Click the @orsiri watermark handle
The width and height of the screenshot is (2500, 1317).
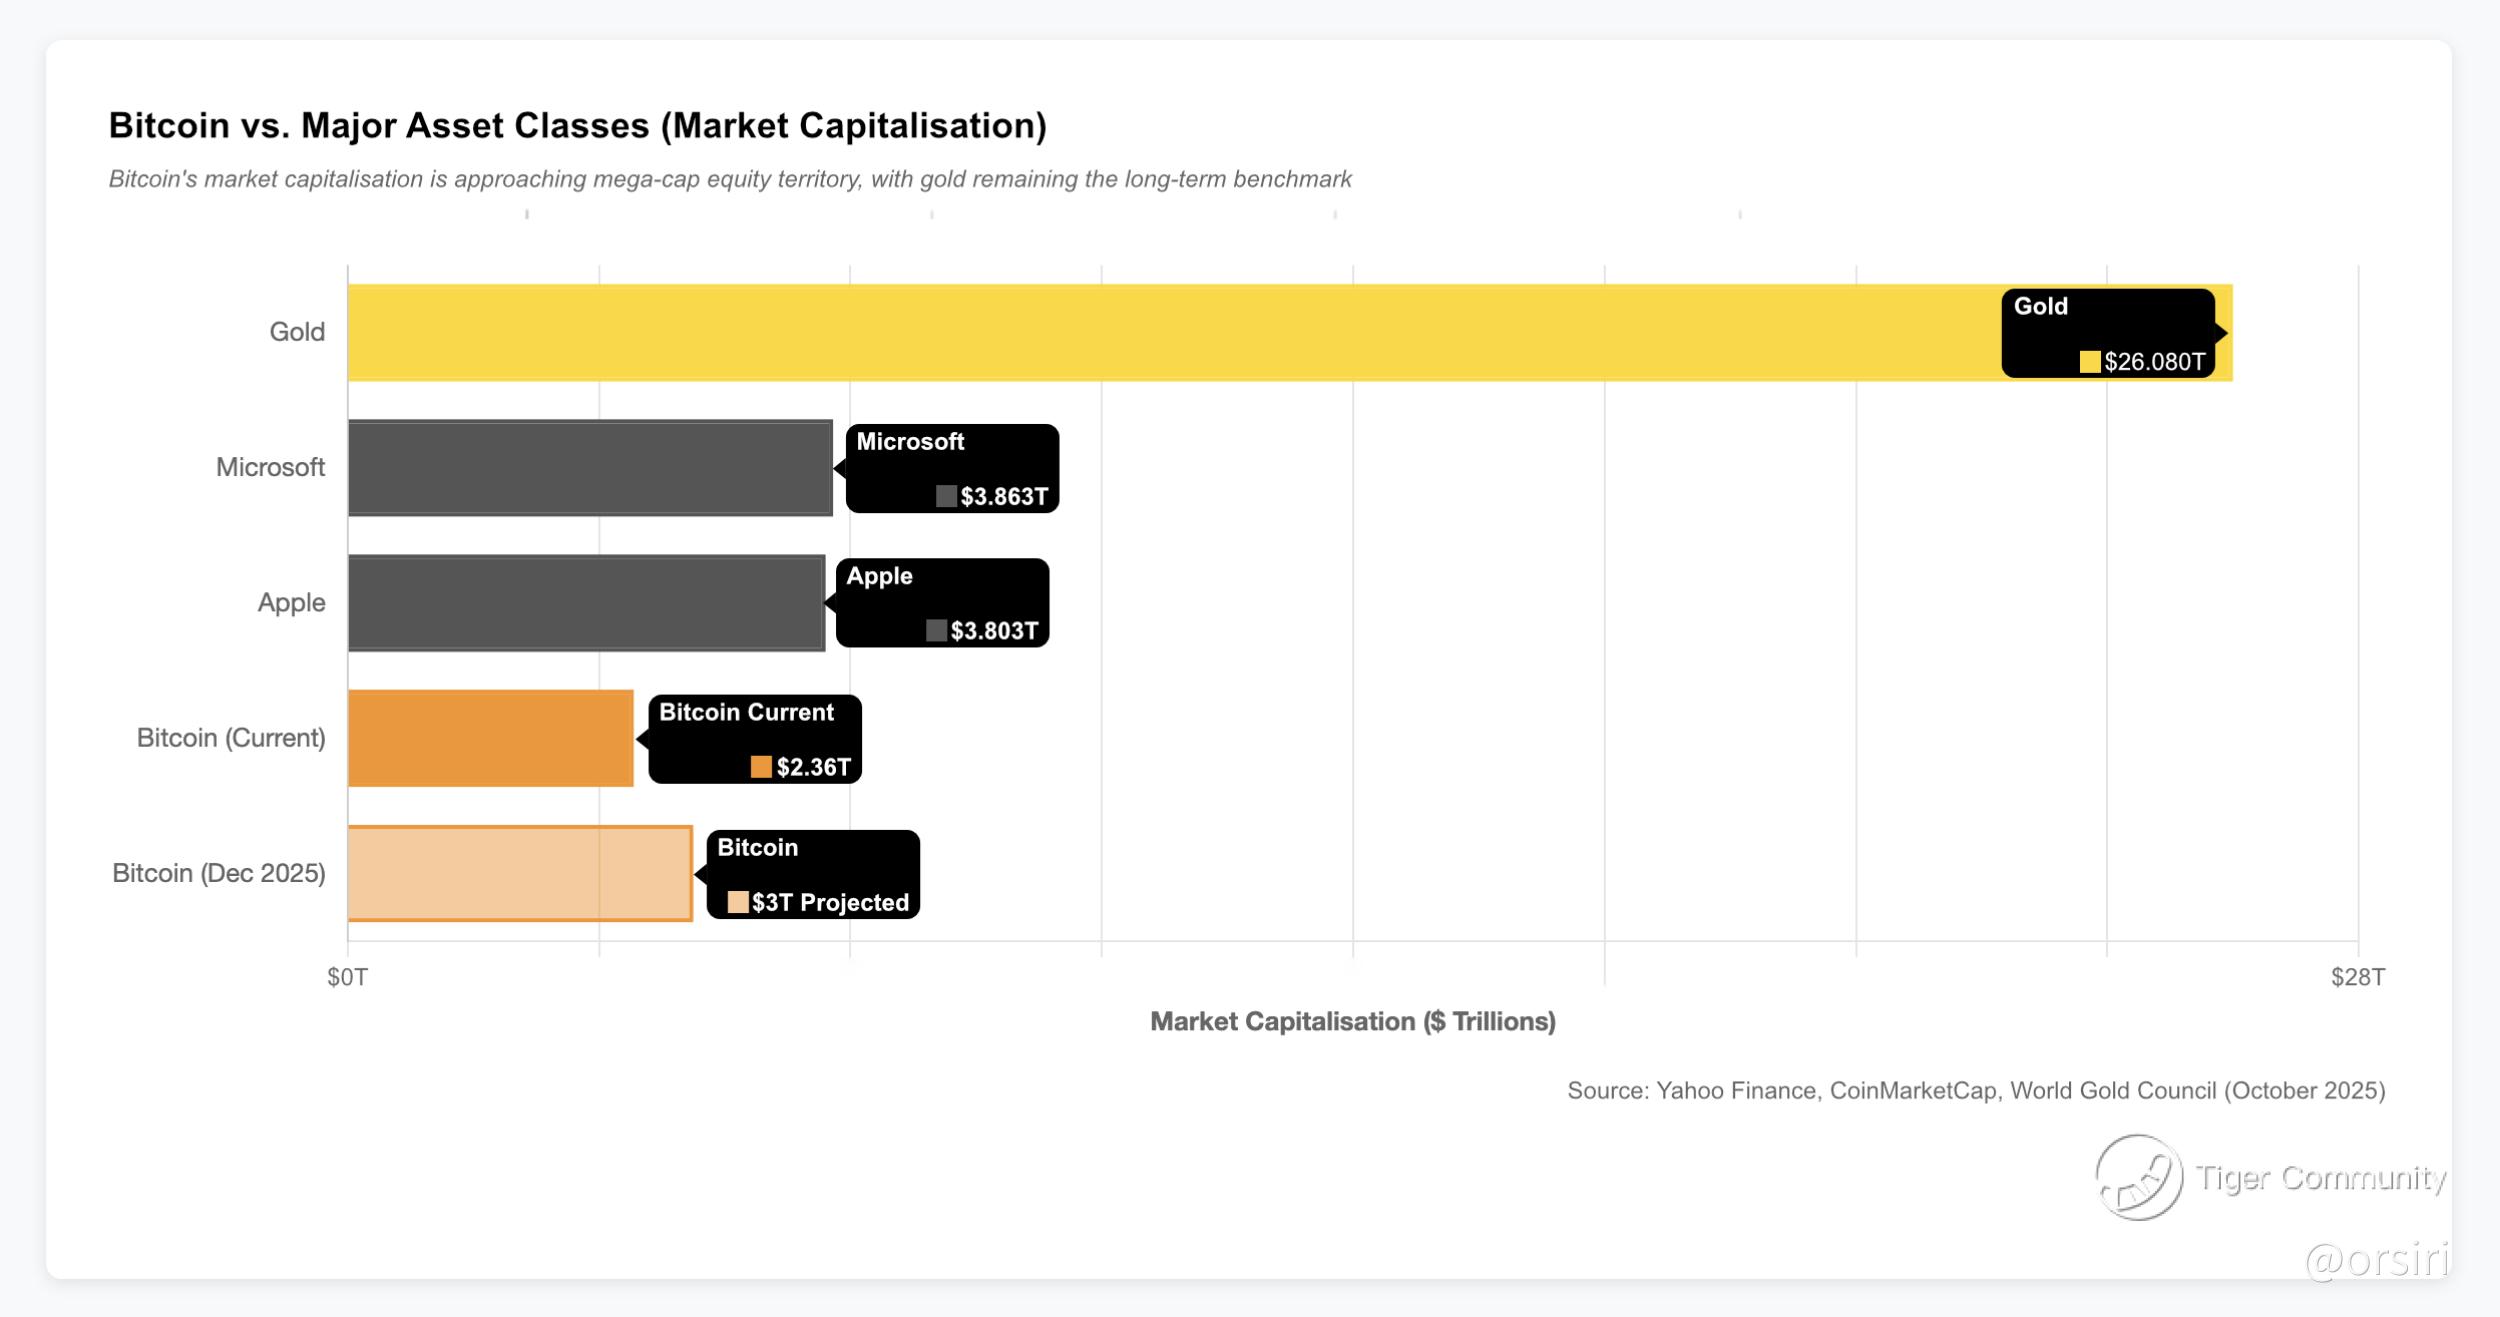tap(2376, 1260)
